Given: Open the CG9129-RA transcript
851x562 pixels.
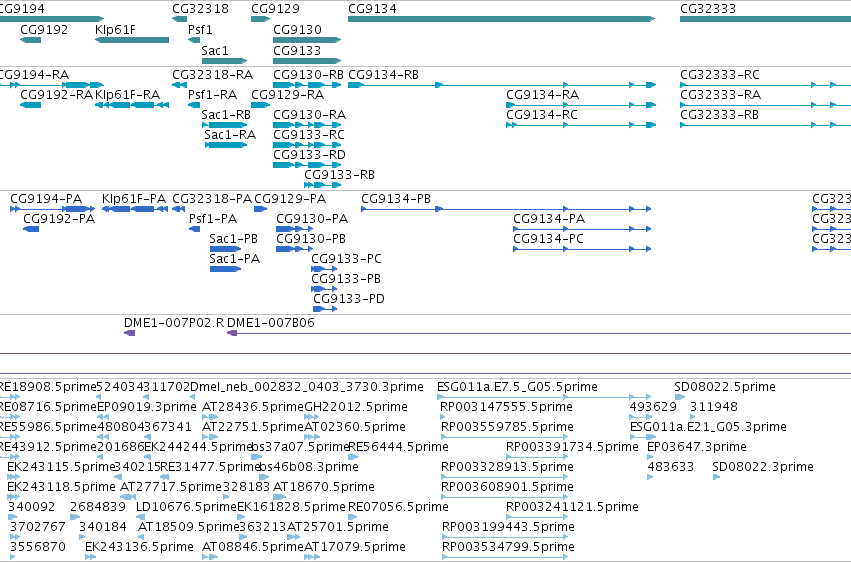Looking at the screenshot, I should click(x=261, y=105).
